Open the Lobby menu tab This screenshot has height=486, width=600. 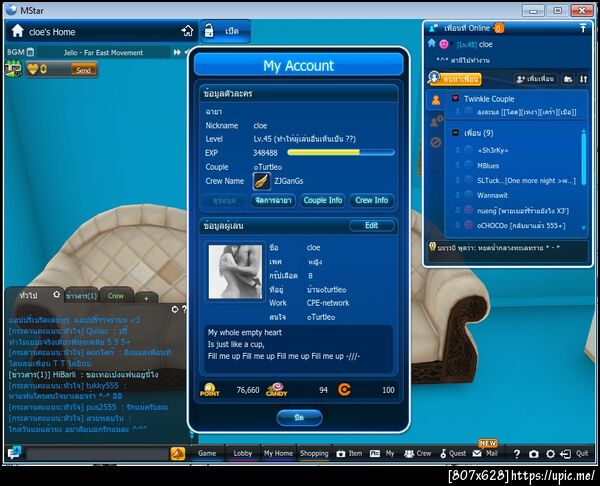[x=243, y=453]
